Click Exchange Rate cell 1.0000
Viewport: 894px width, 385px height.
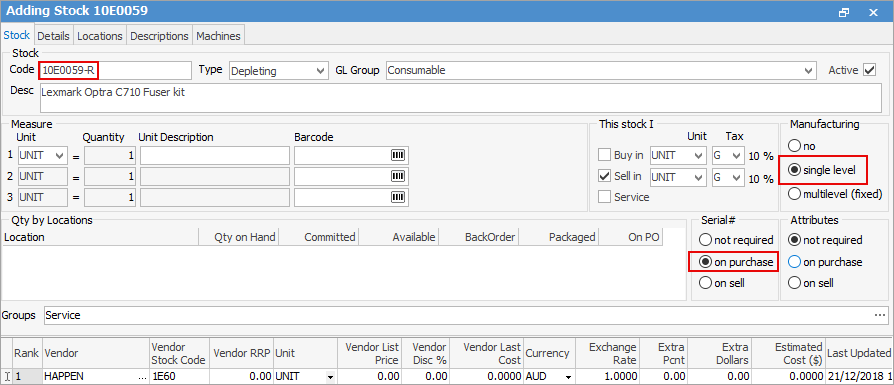(608, 377)
